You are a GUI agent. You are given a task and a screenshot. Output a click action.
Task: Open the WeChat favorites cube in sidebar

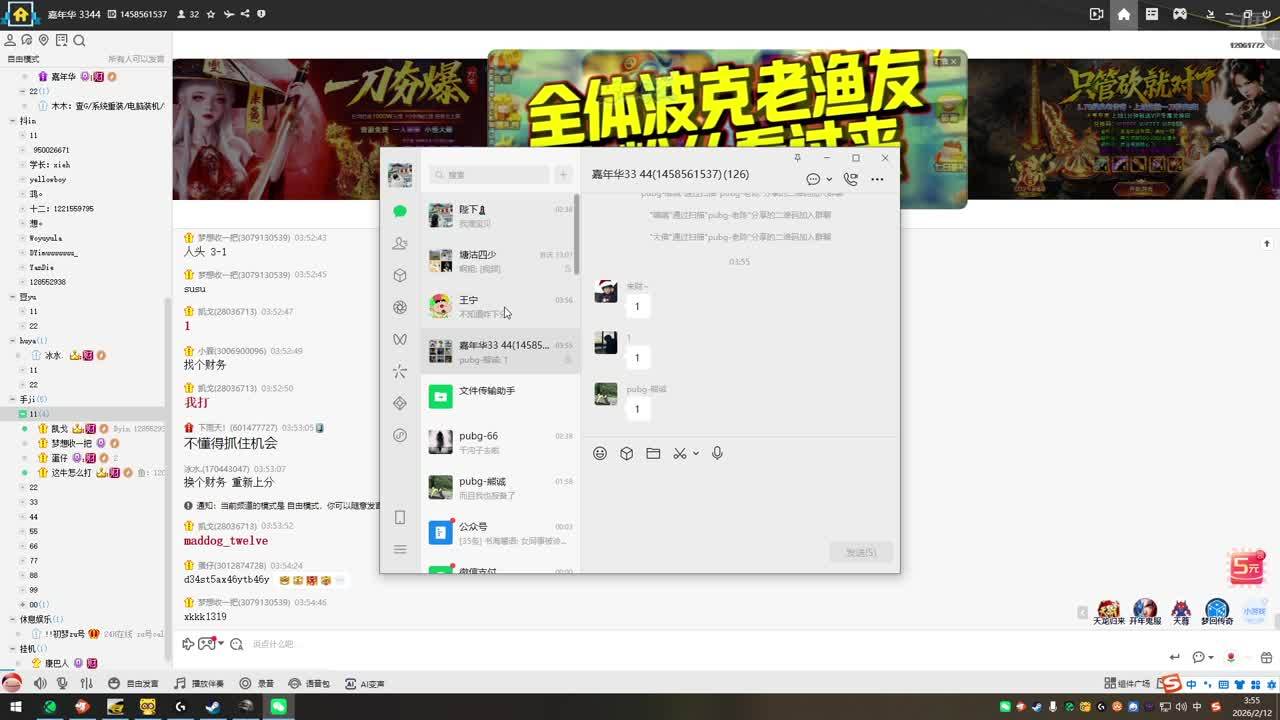click(x=400, y=275)
